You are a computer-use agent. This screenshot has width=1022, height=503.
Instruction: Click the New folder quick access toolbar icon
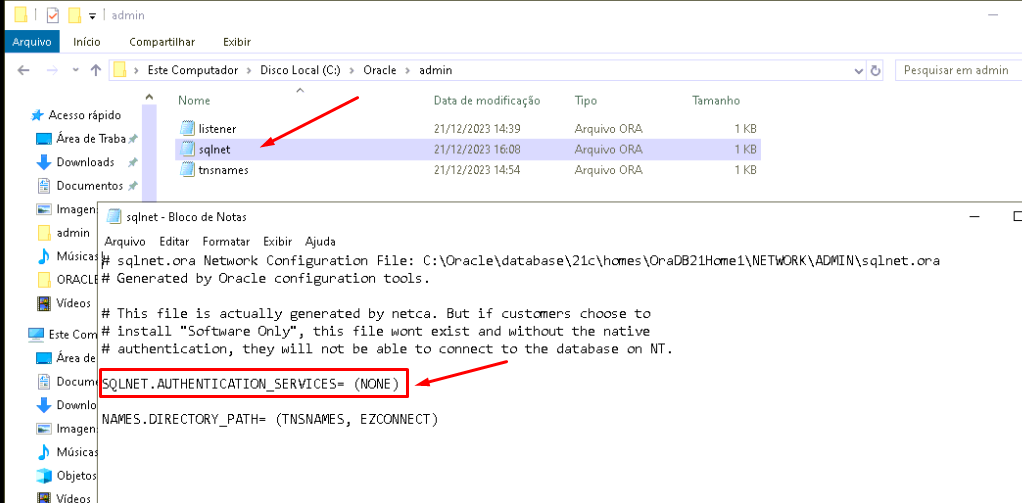point(74,16)
